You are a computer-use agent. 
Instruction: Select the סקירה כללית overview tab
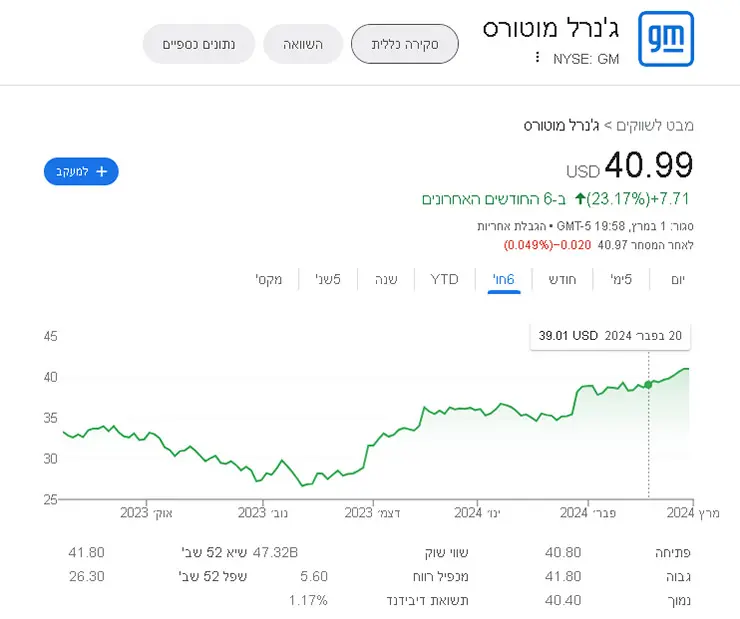tap(404, 44)
